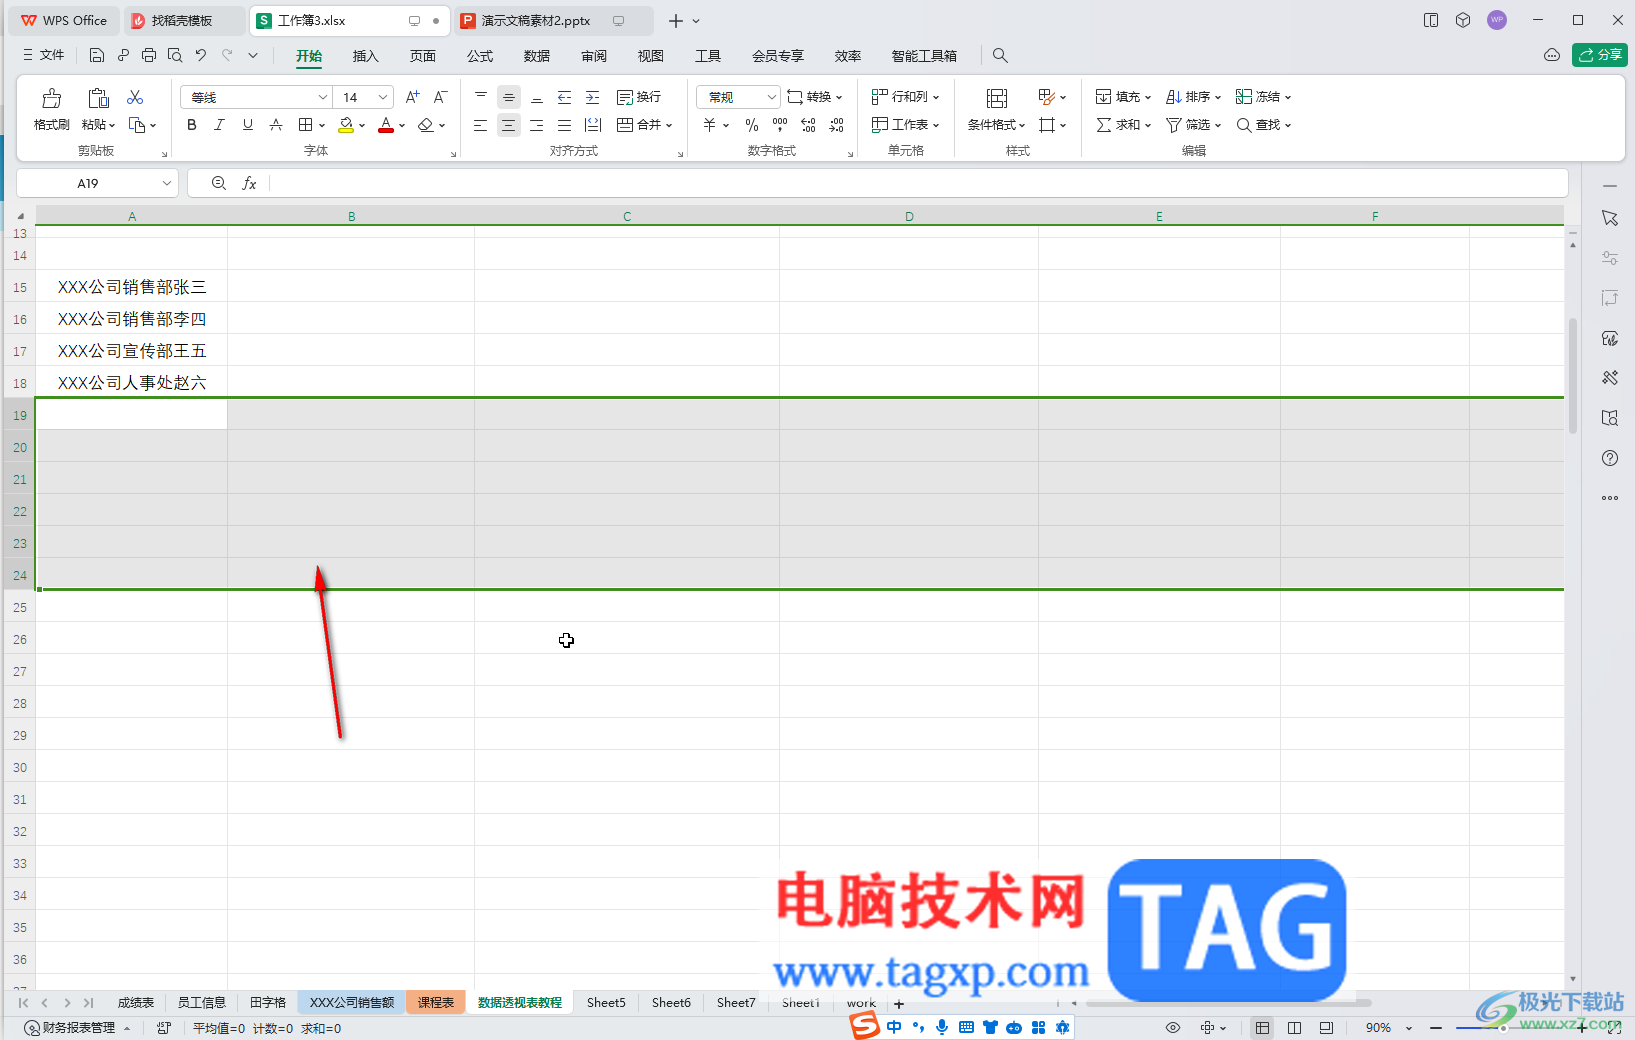This screenshot has width=1635, height=1040.
Task: Switch to the 数据 ribbon tab
Action: (x=537, y=56)
